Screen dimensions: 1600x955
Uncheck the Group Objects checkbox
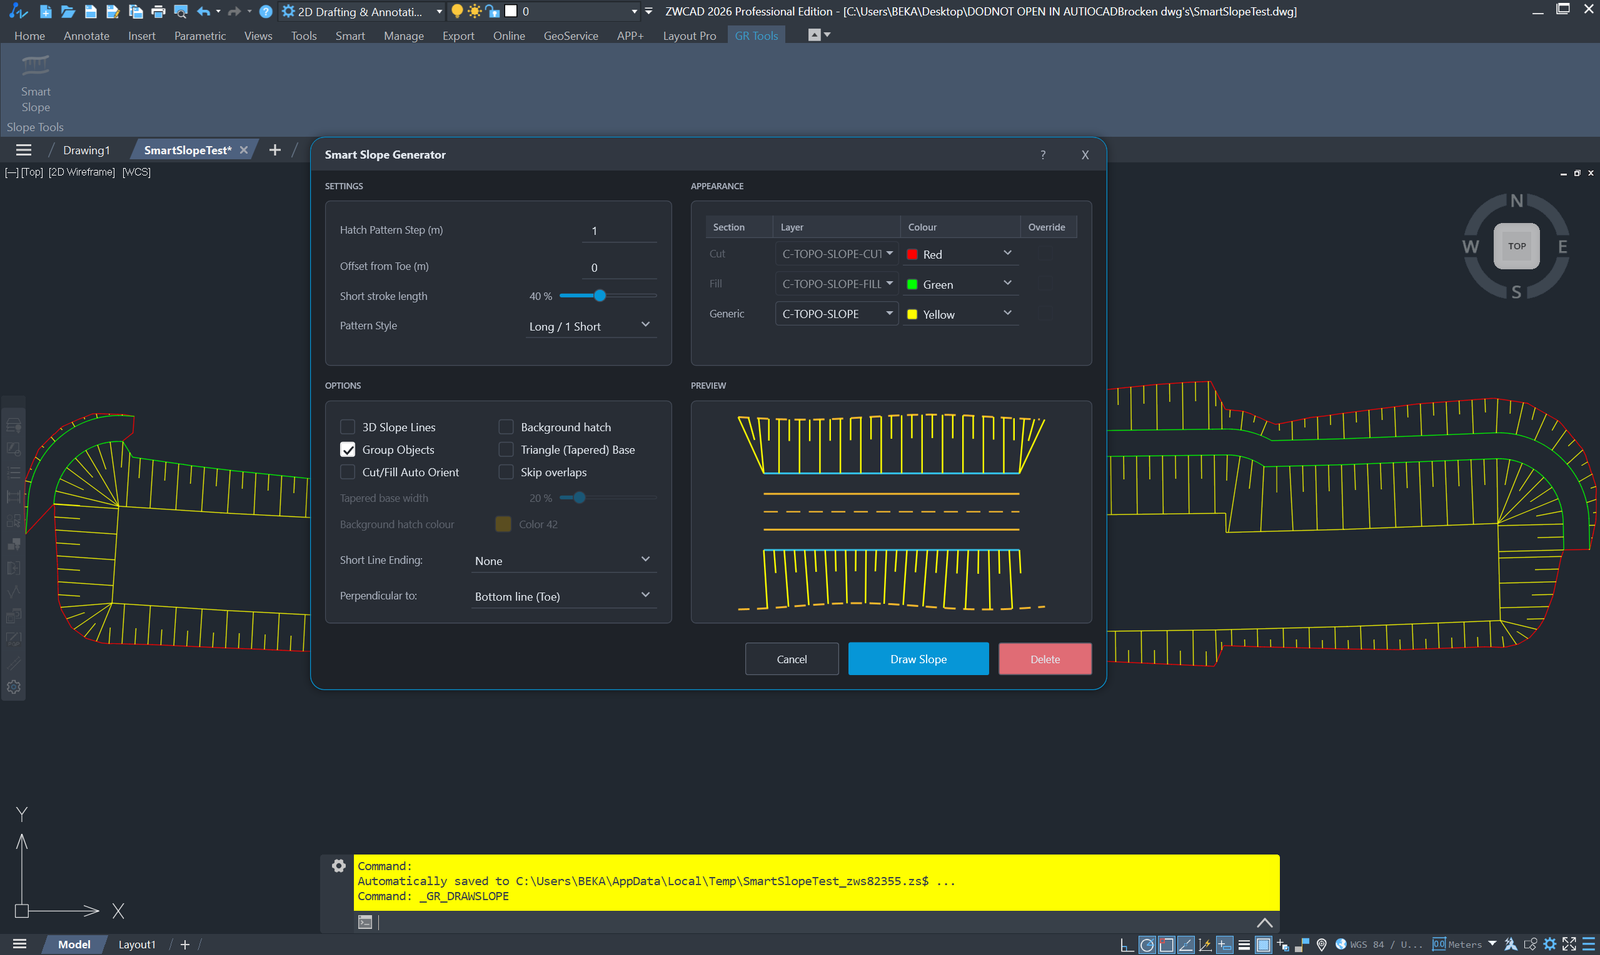click(x=348, y=450)
